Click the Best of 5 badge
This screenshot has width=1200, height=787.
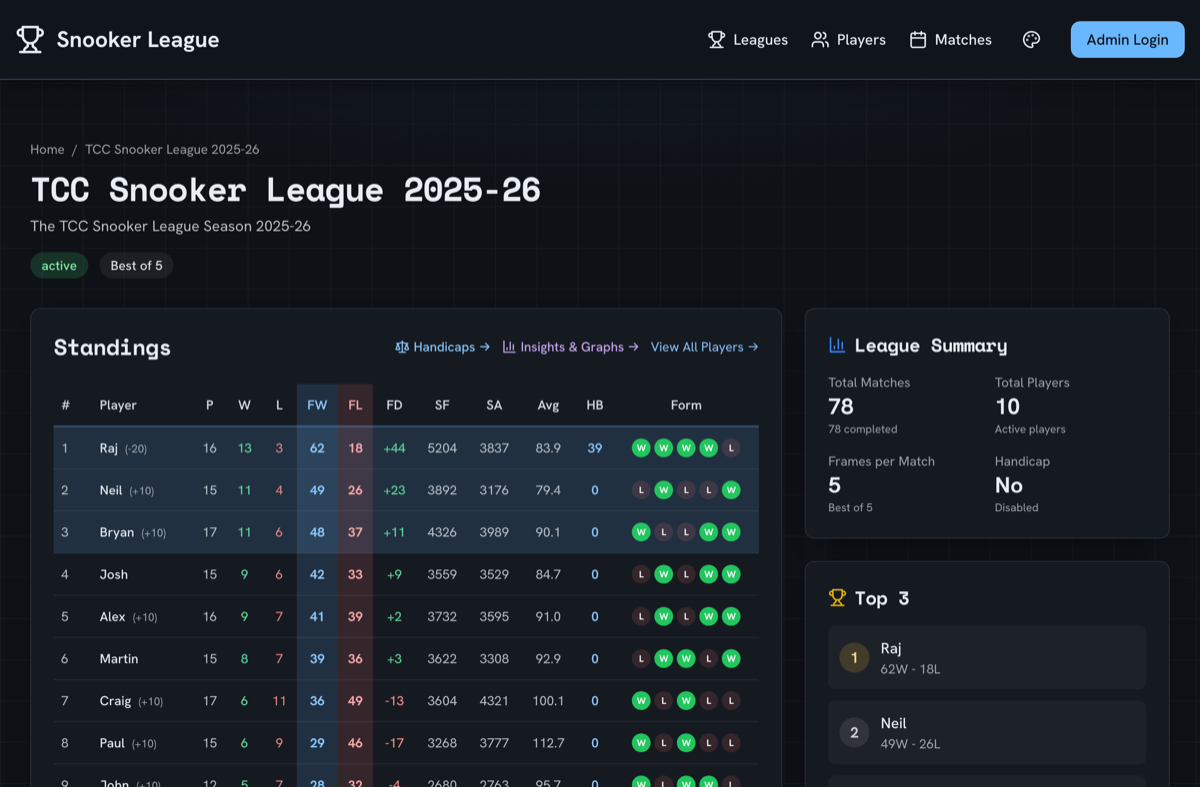click(136, 265)
